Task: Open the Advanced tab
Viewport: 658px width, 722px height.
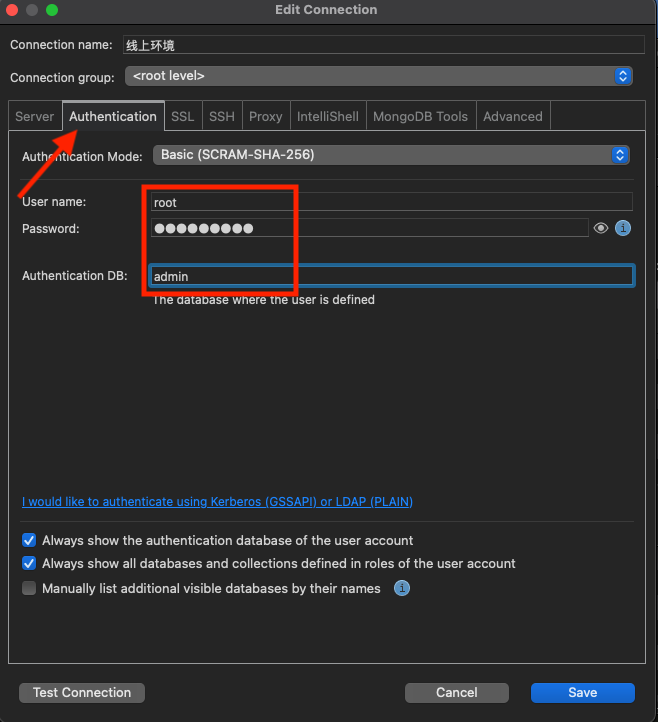Action: pos(513,116)
